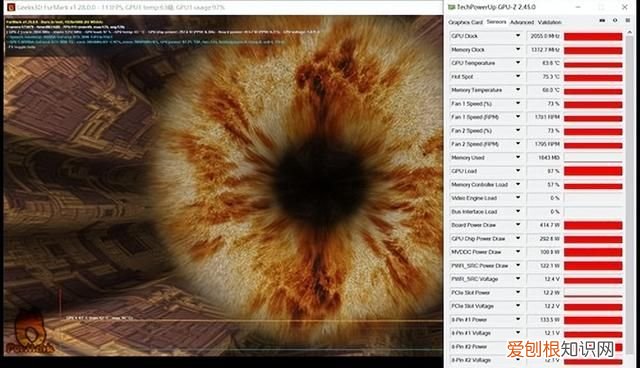Expand the Hot Spot sensor dropdown
This screenshot has width=640, height=368.
pyautogui.click(x=518, y=76)
